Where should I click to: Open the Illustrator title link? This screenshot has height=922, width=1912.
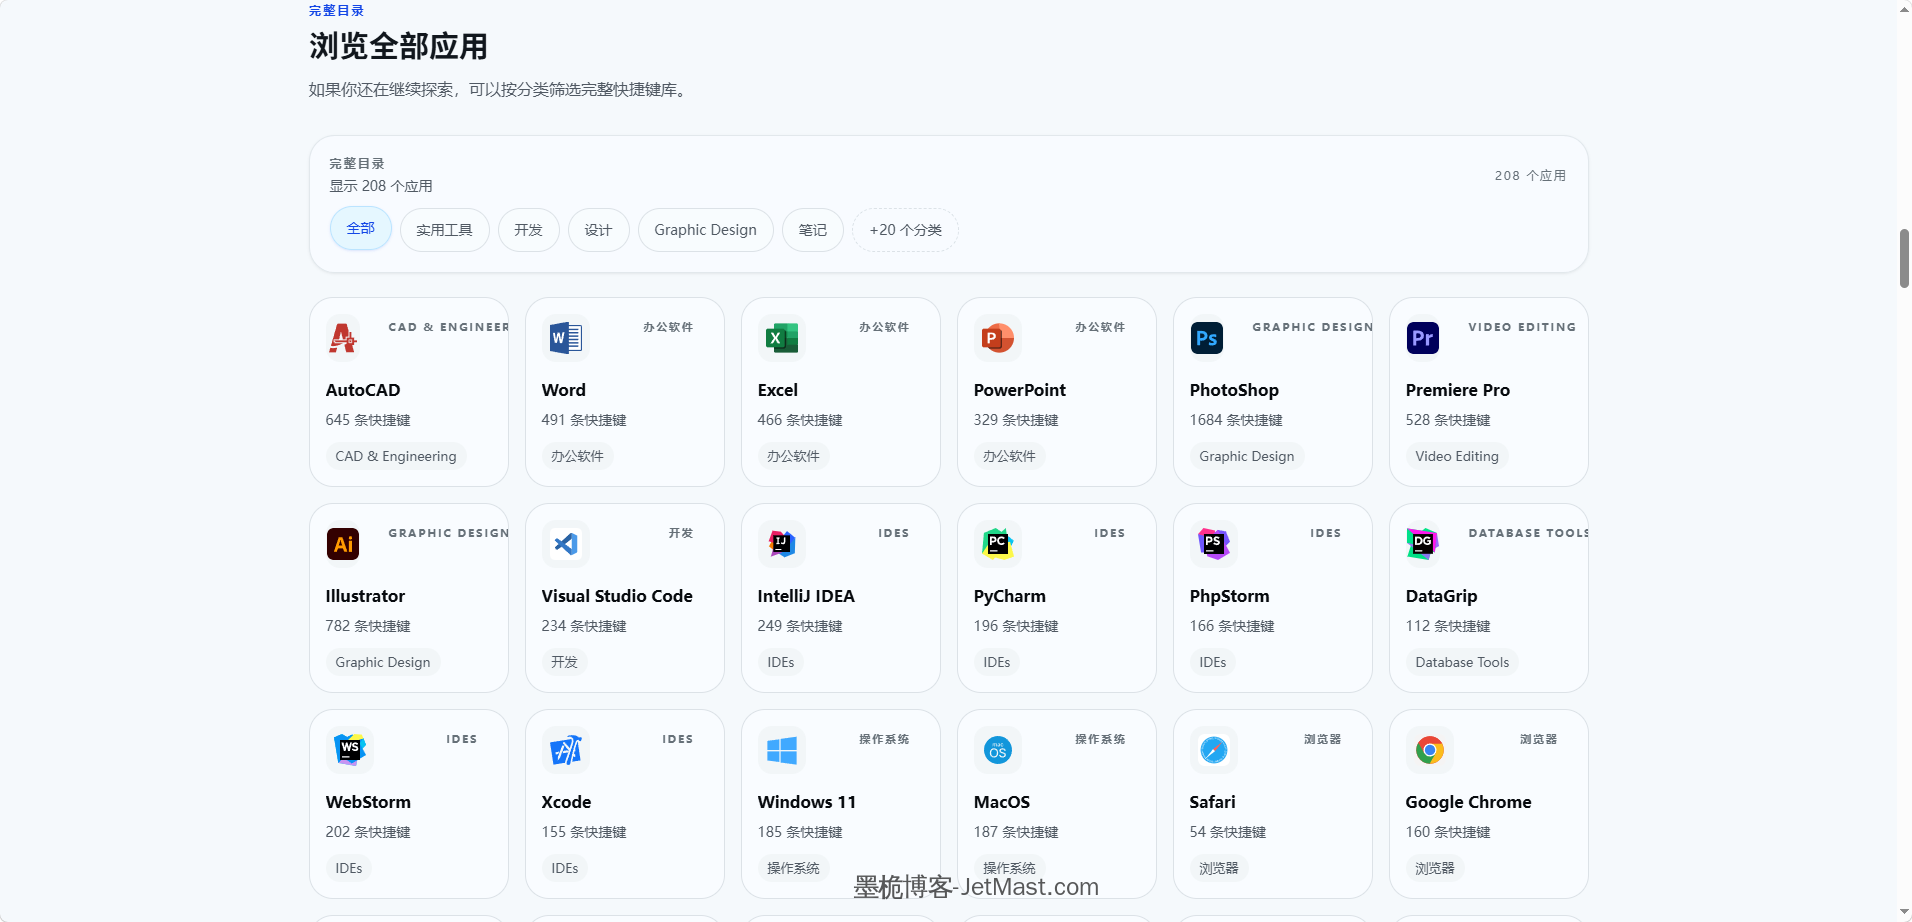pos(365,596)
